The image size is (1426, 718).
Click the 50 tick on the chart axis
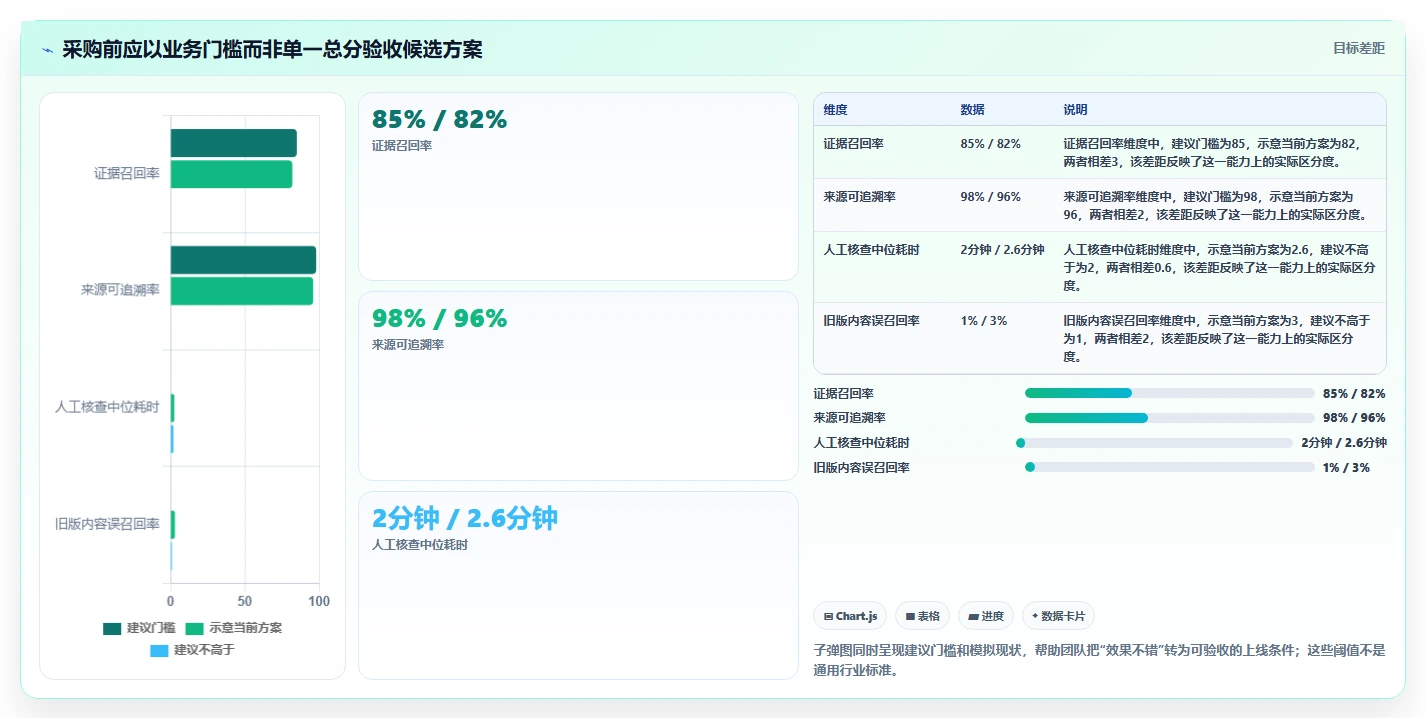tap(245, 601)
